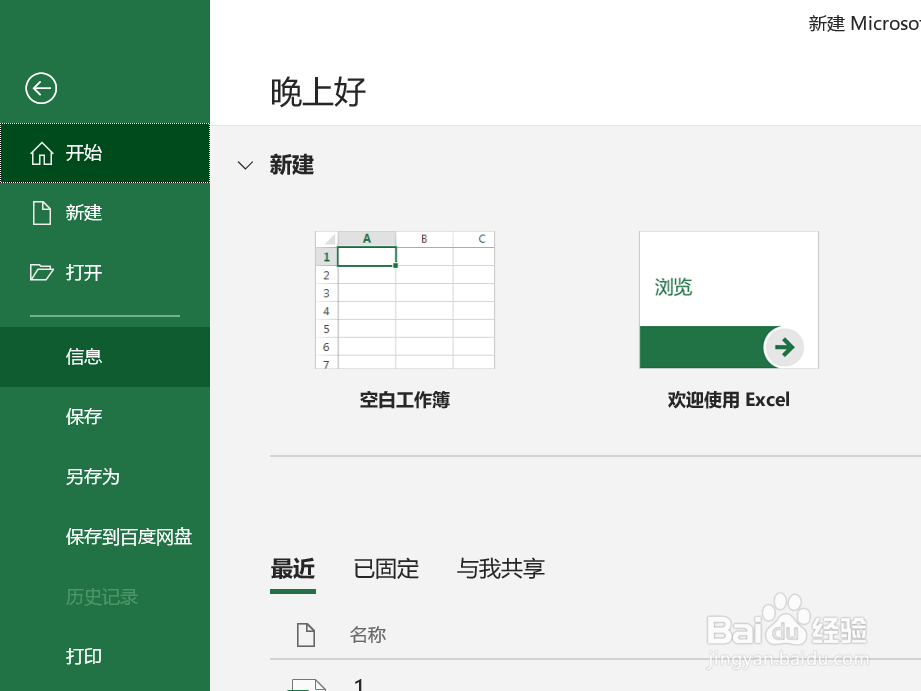Image resolution: width=921 pixels, height=691 pixels.
Task: Click the green arrow on the Excel welcome card
Action: click(784, 347)
